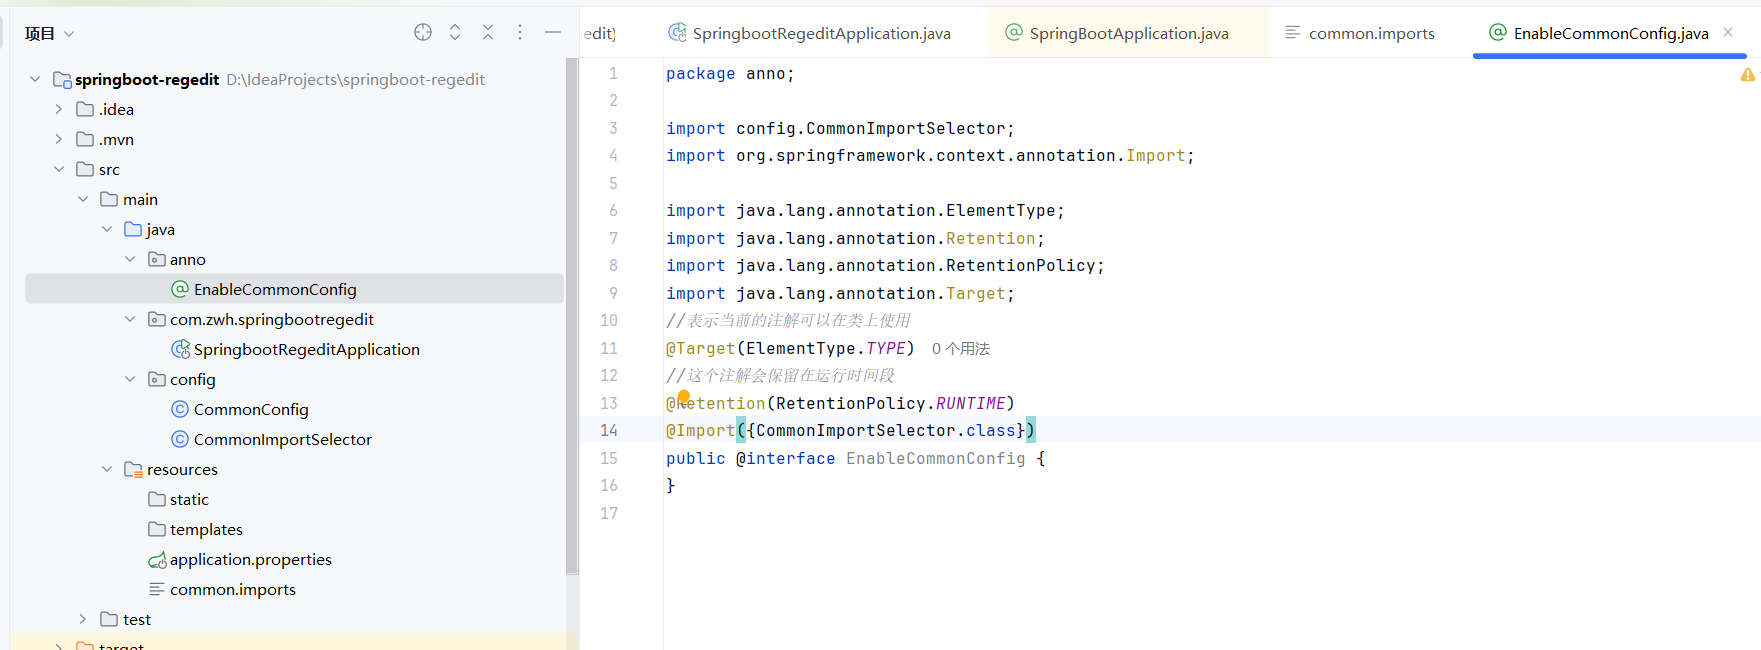The height and width of the screenshot is (650, 1761).
Task: Collapse the main folder
Action: coord(83,199)
